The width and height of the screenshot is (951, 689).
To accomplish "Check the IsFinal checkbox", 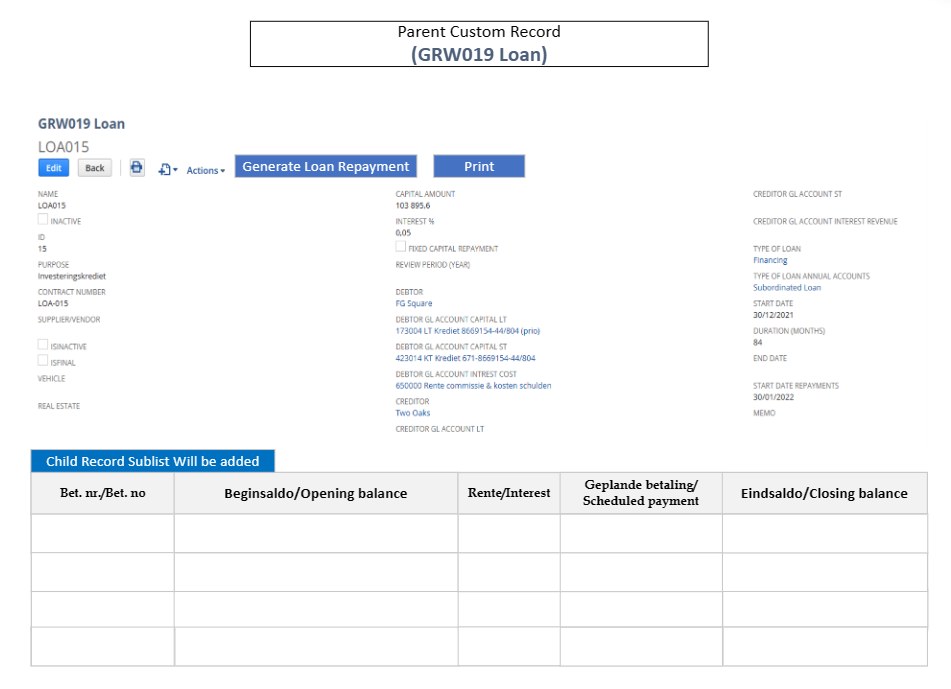I will coord(43,361).
